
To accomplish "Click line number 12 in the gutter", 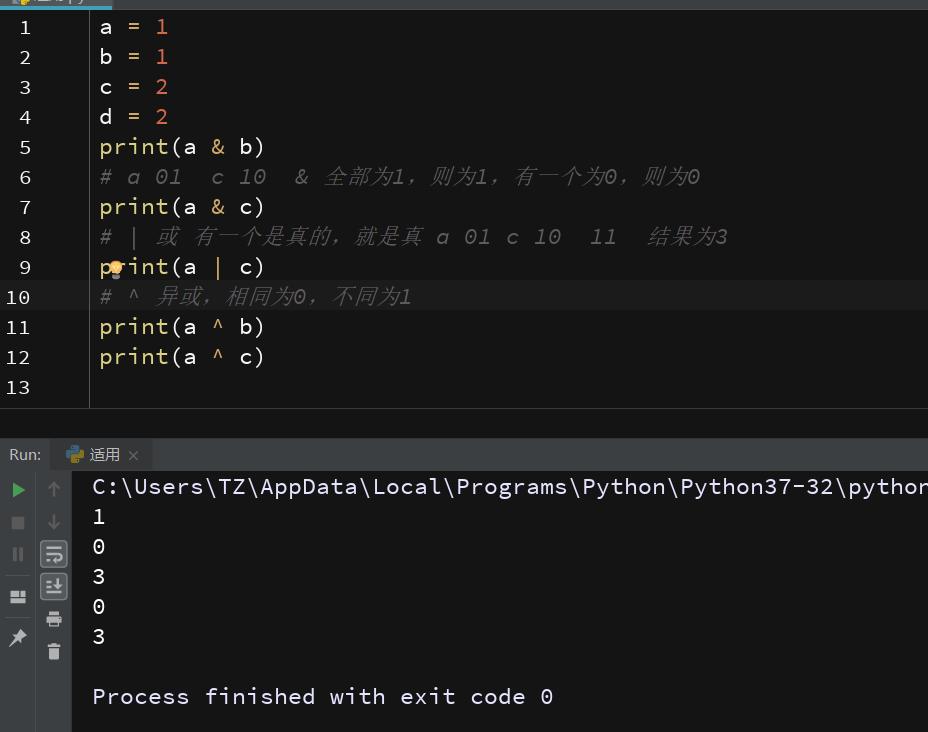I will pyautogui.click(x=18, y=357).
